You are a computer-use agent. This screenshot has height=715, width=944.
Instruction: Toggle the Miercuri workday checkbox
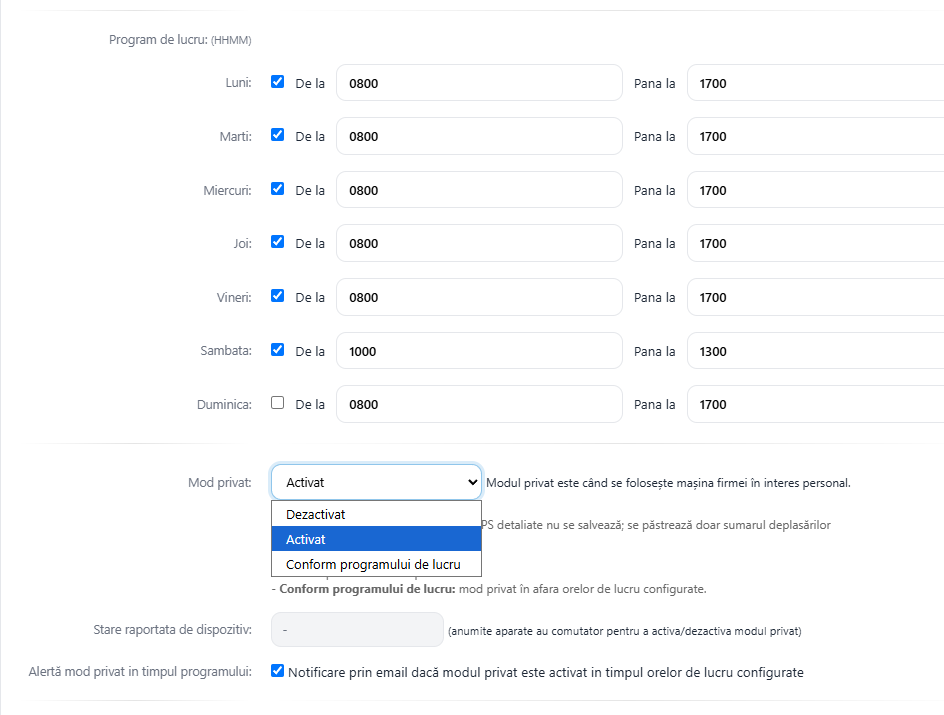278,189
